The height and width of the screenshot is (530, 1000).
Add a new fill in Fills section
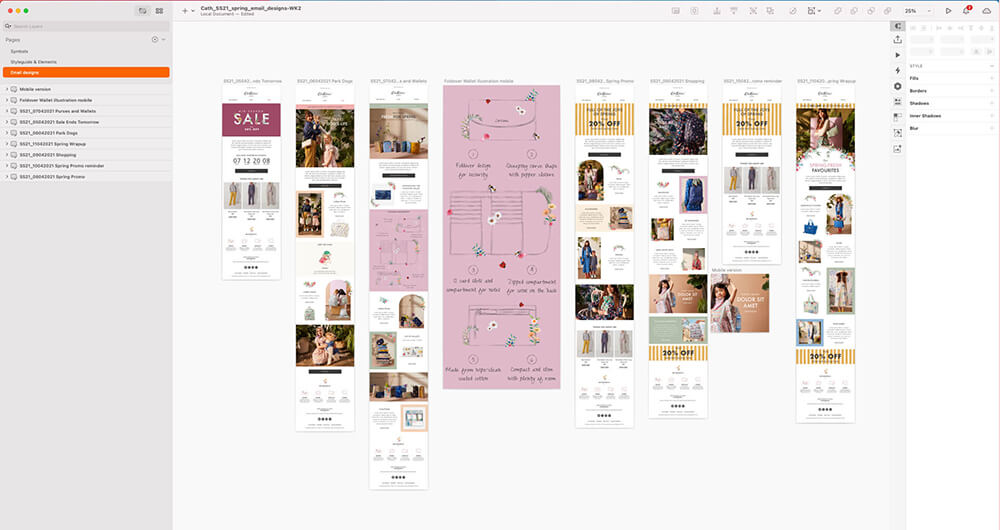coord(991,76)
